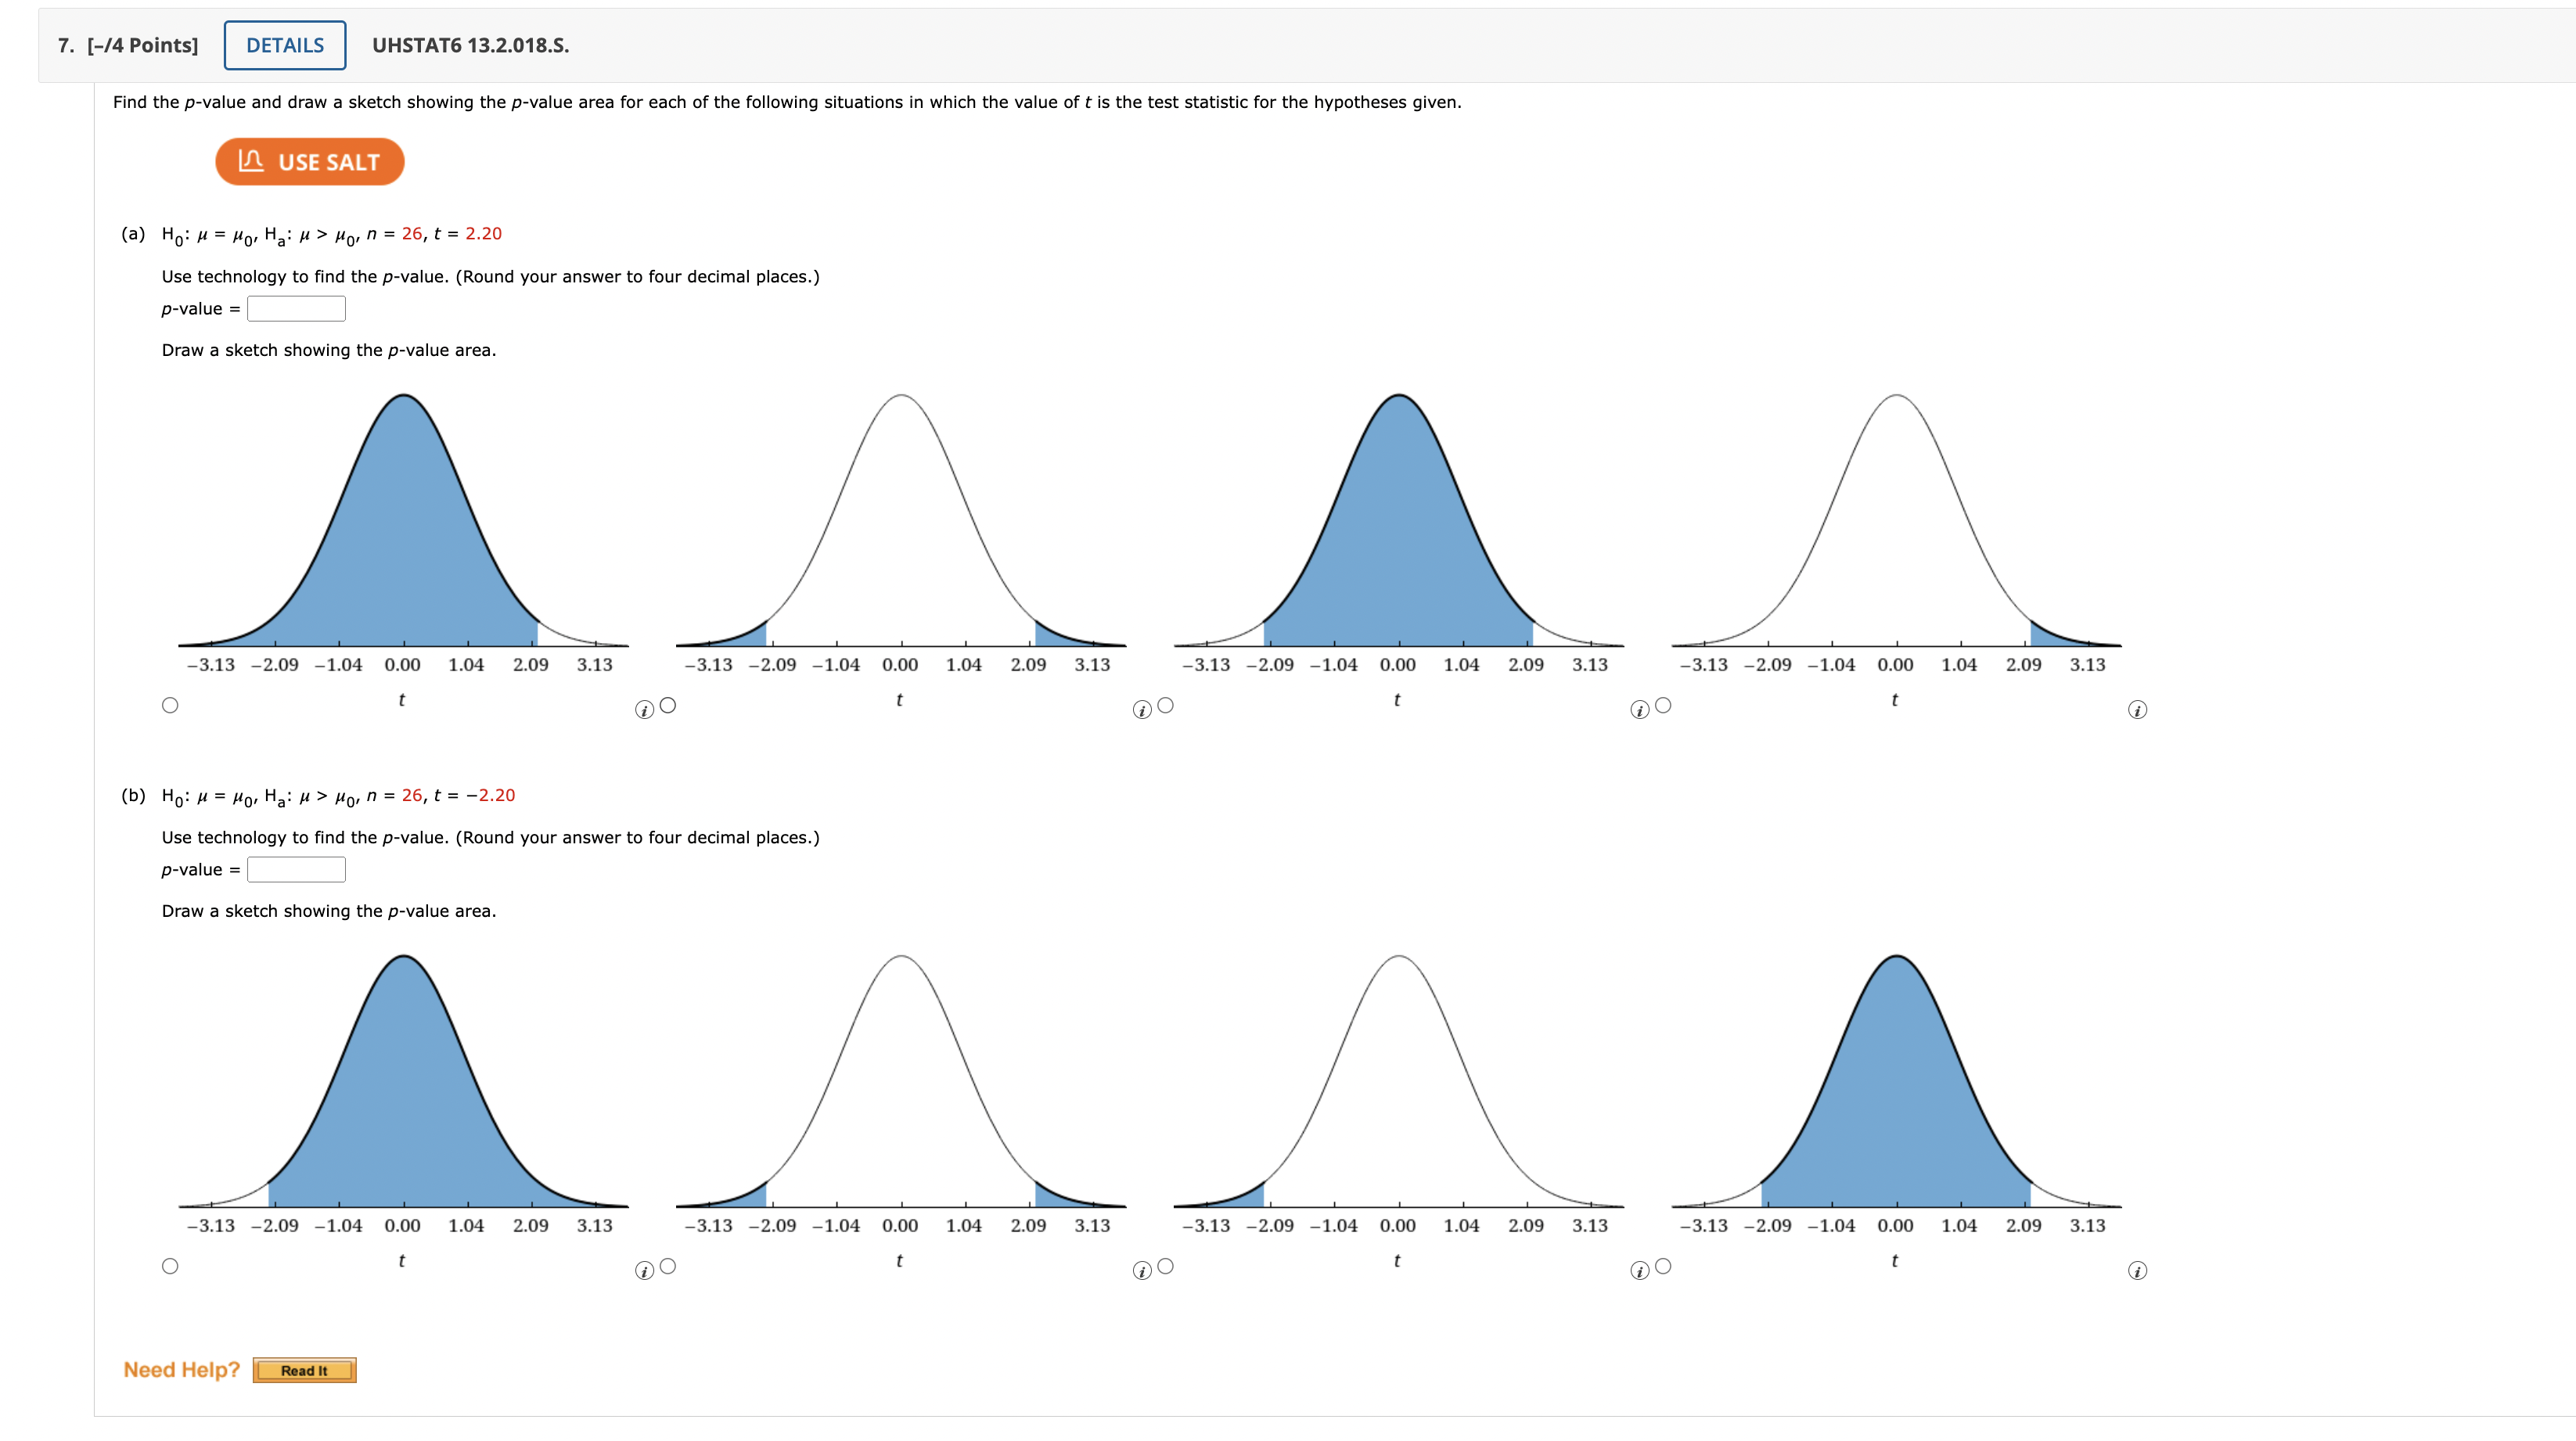Viewport: 2576px width, 1441px height.
Task: Click info icon beside left-tail graph in part (b)
Action: click(x=1639, y=1271)
